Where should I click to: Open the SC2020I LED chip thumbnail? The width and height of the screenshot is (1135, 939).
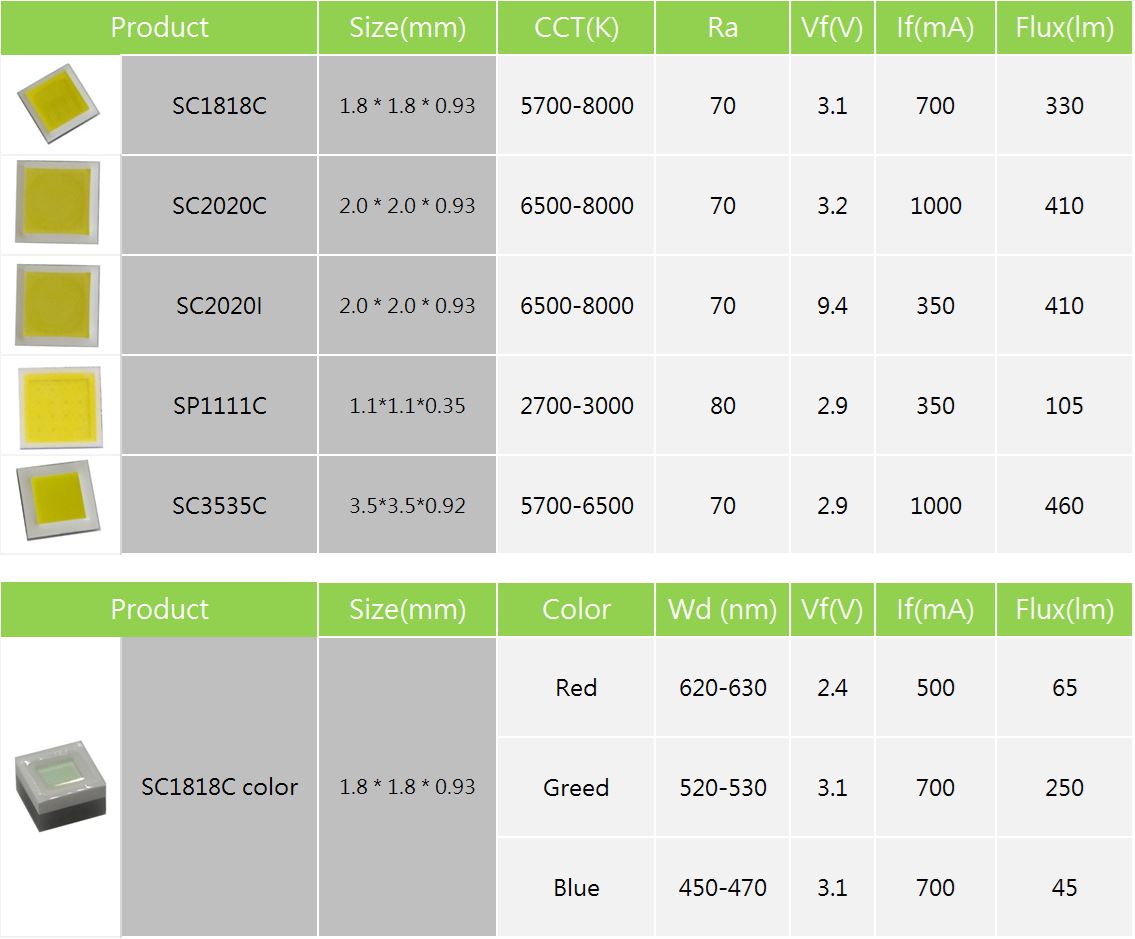click(x=58, y=305)
